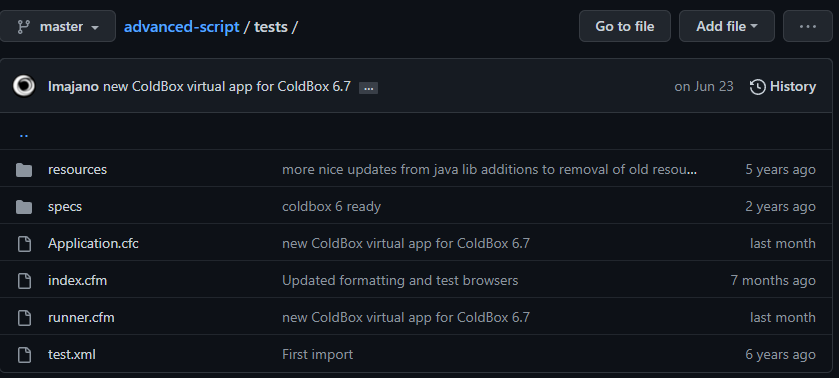The width and height of the screenshot is (839, 378).
Task: Go up to parent directory link
Action: tap(24, 134)
